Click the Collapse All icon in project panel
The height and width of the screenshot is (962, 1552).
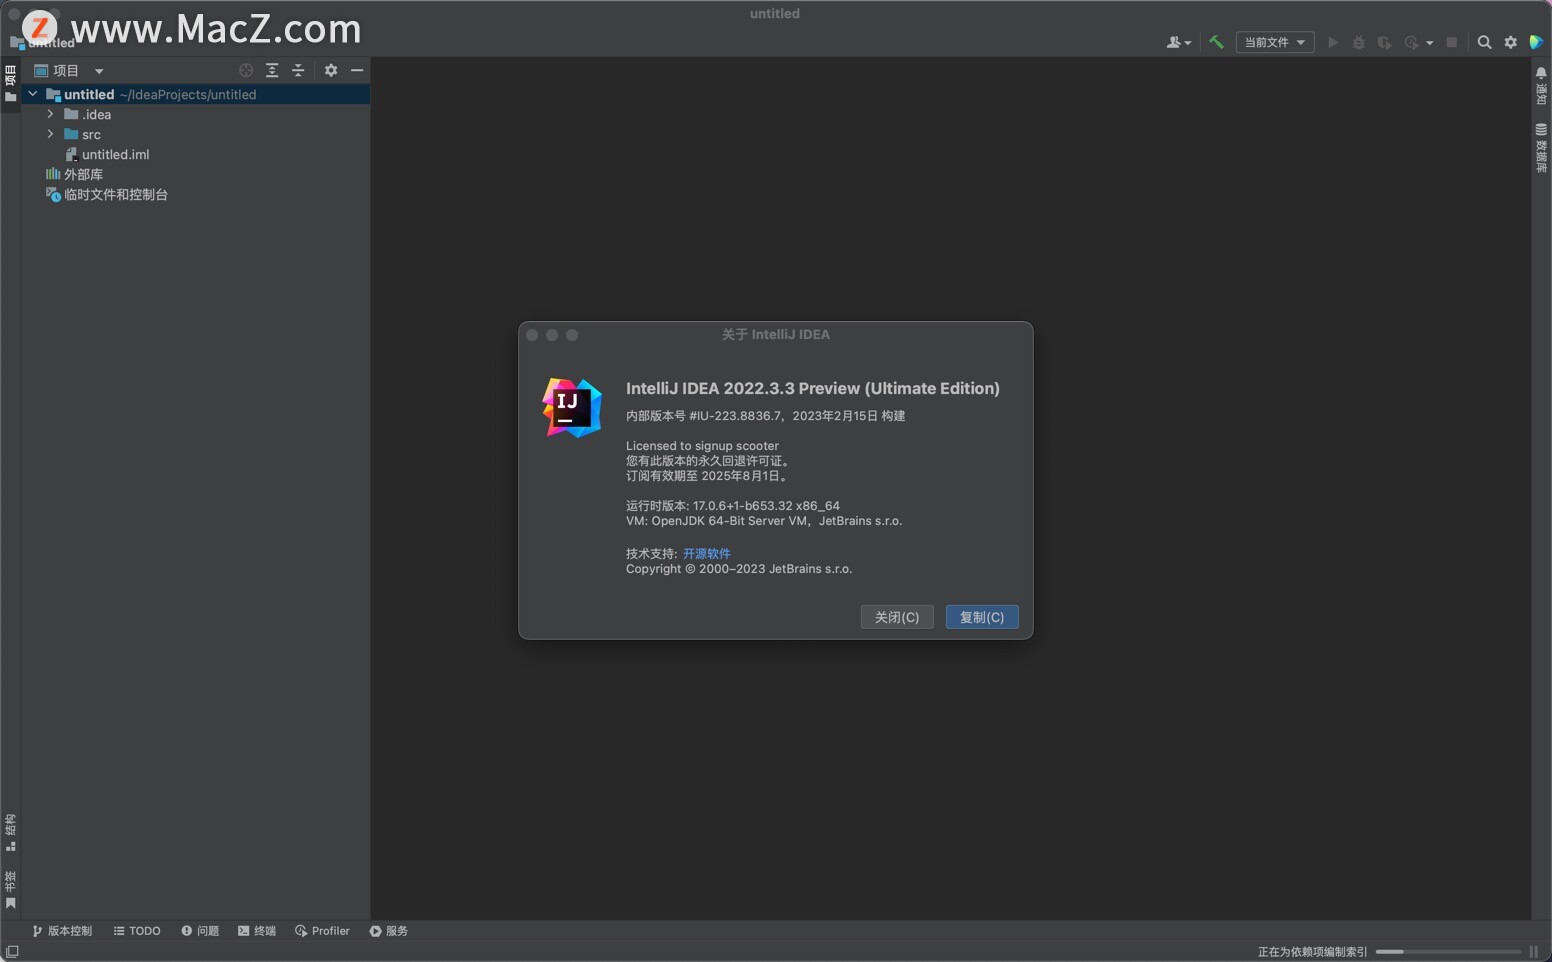coord(298,70)
